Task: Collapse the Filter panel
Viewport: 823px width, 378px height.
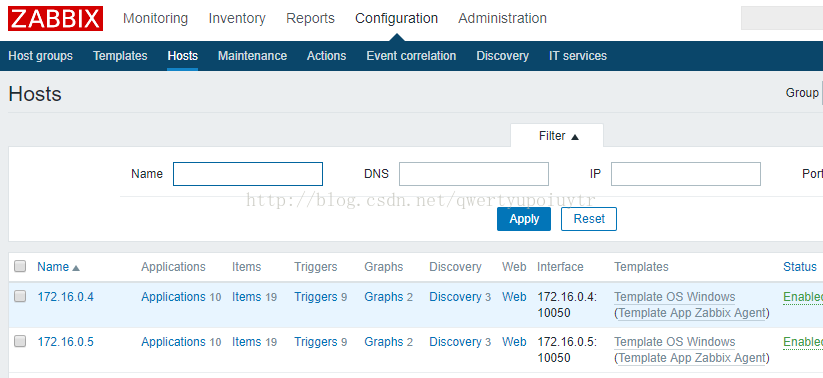Action: (557, 136)
